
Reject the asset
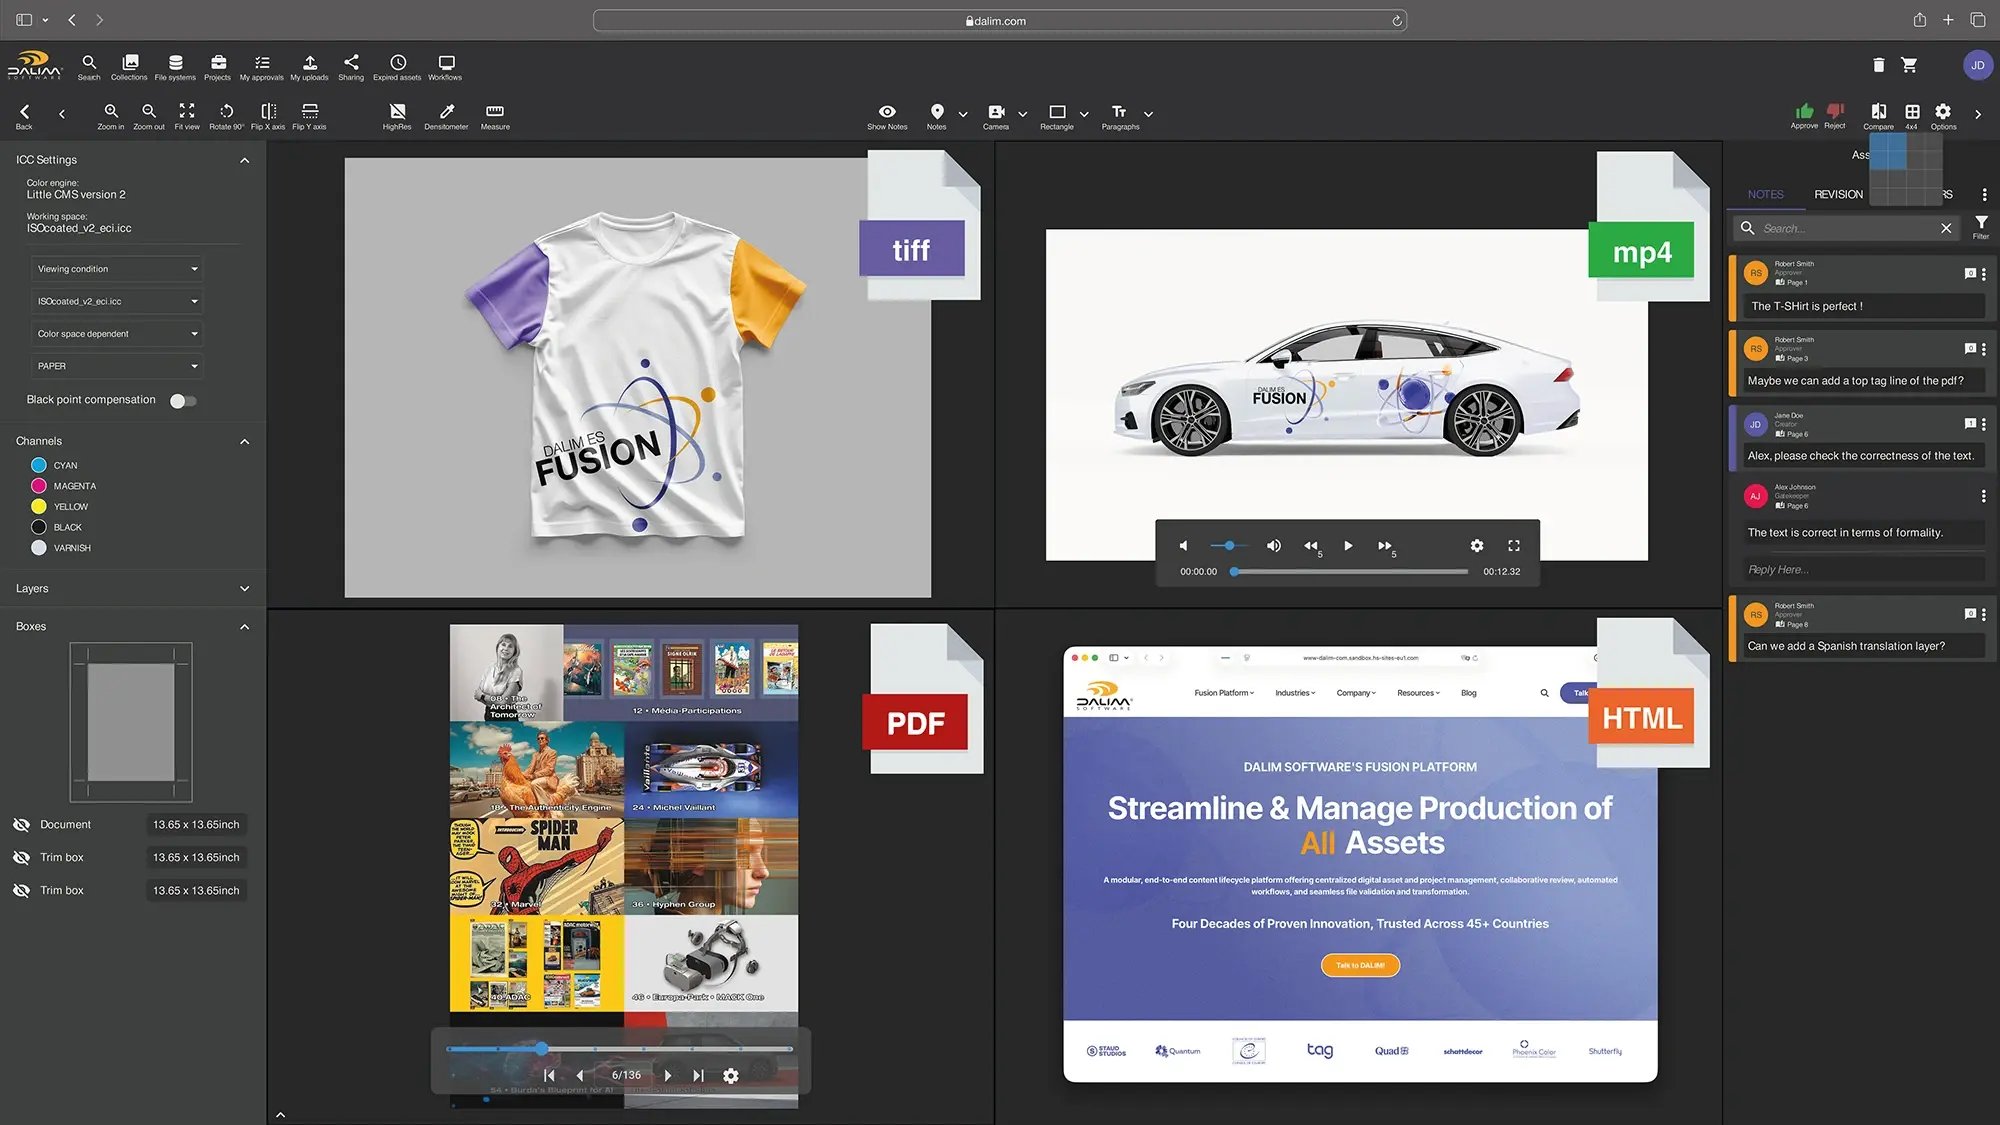click(x=1835, y=116)
